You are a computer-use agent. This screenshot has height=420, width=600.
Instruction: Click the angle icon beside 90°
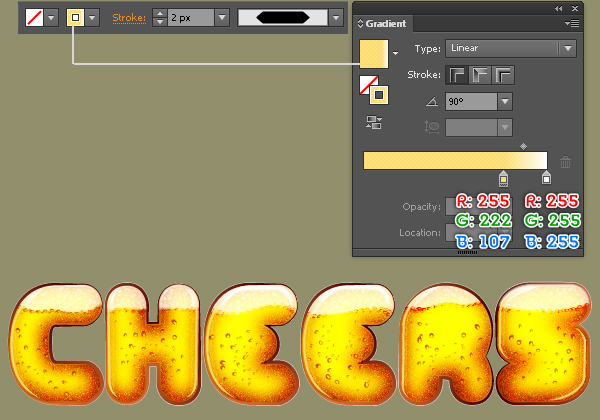tap(432, 102)
